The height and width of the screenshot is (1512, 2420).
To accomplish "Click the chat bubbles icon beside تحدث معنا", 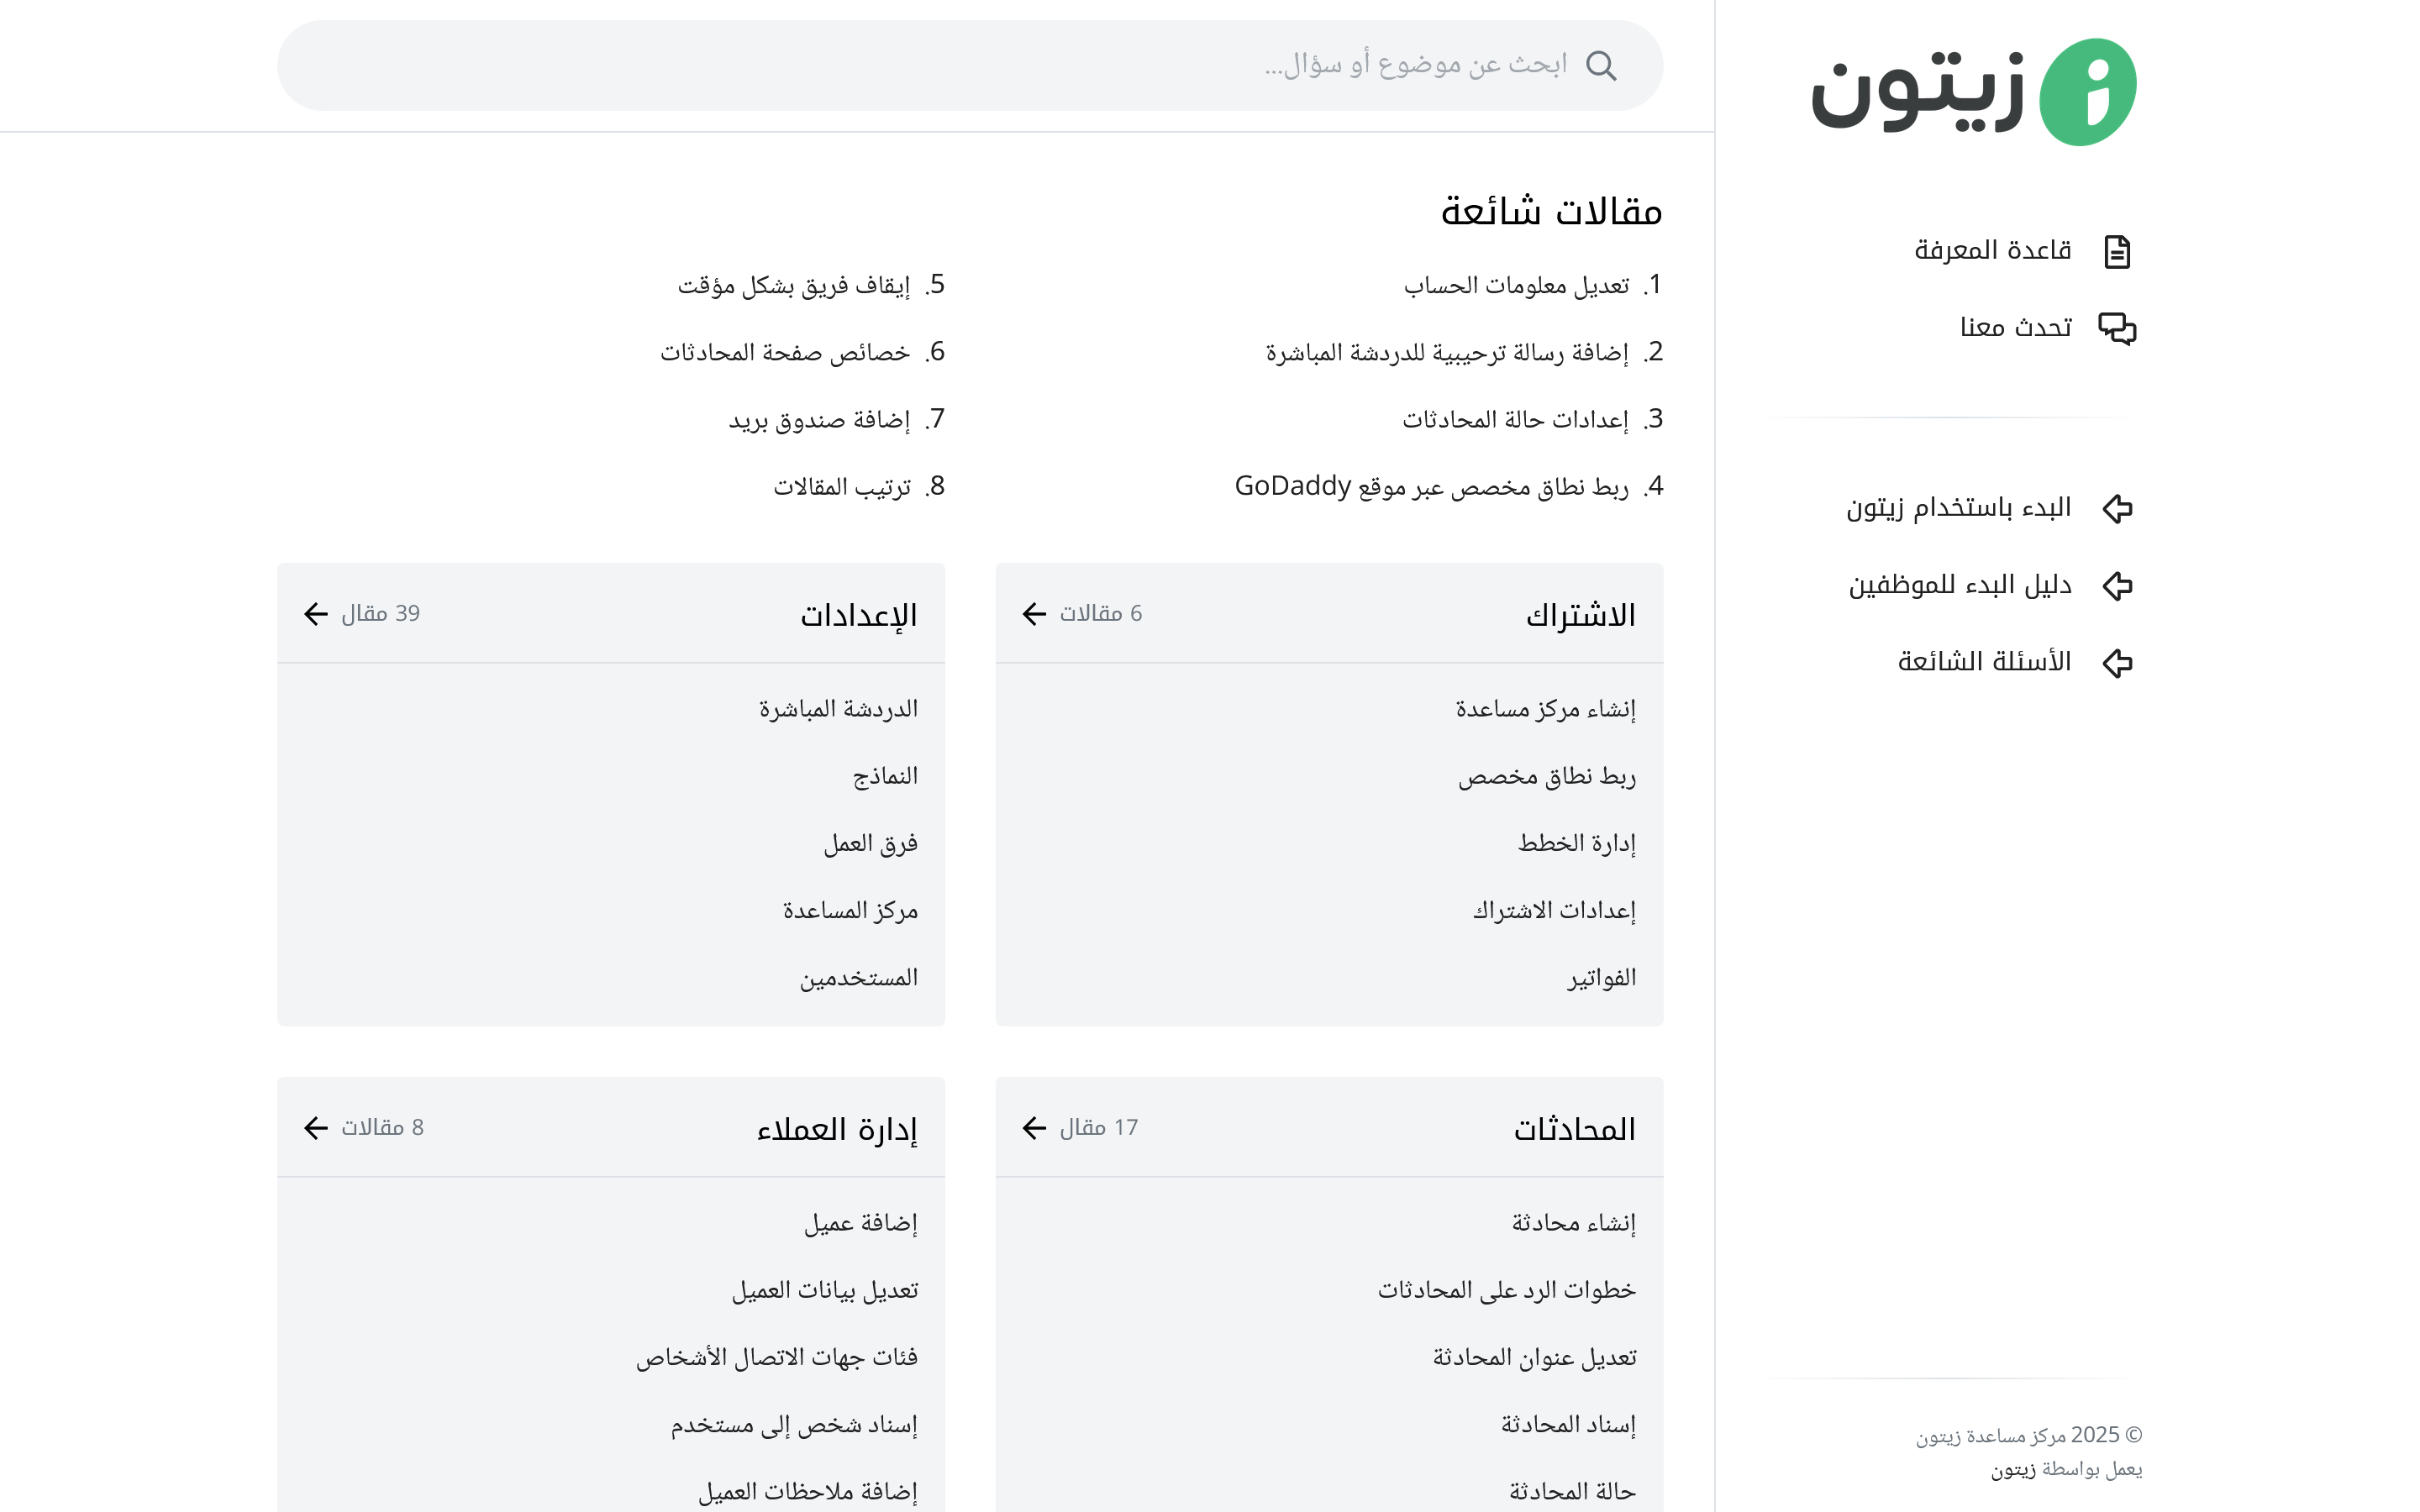I will click(2116, 328).
